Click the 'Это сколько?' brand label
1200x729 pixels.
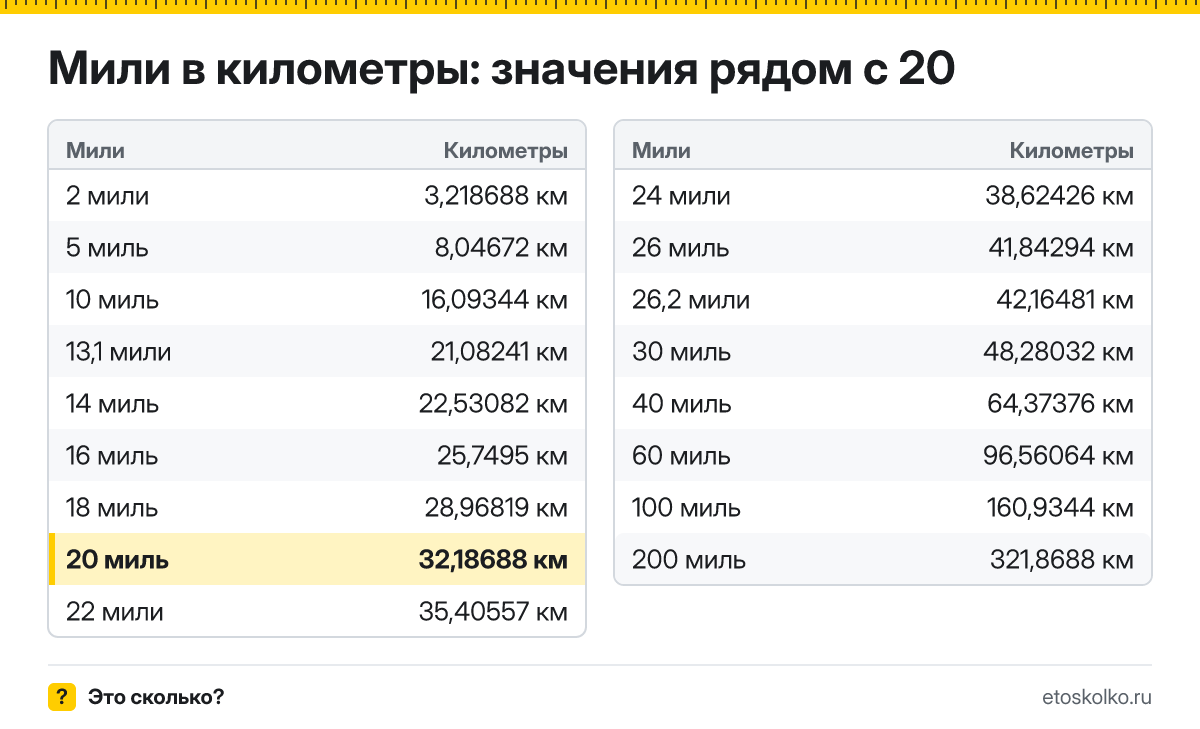pos(156,697)
